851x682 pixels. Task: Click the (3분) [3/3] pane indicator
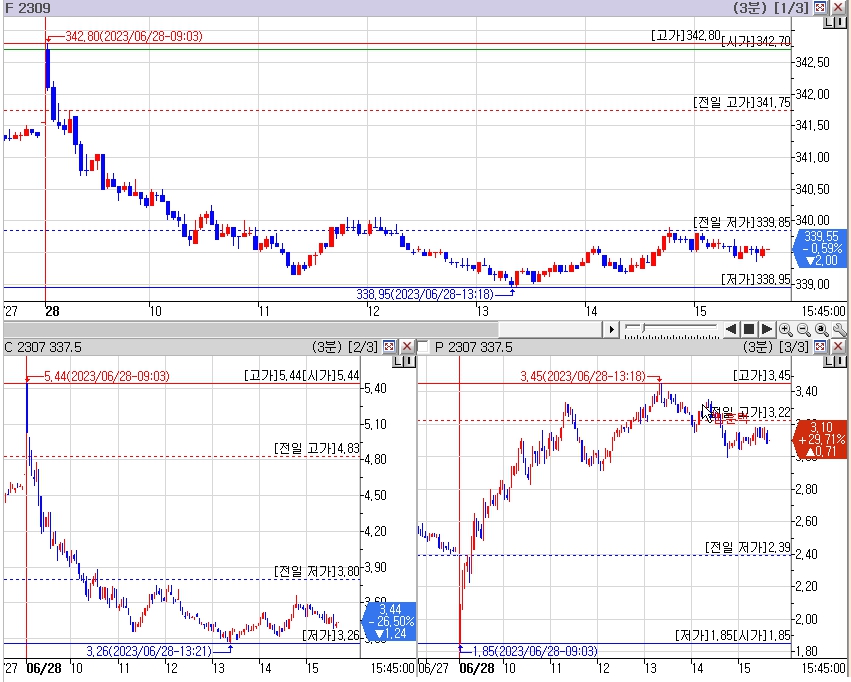click(x=776, y=347)
